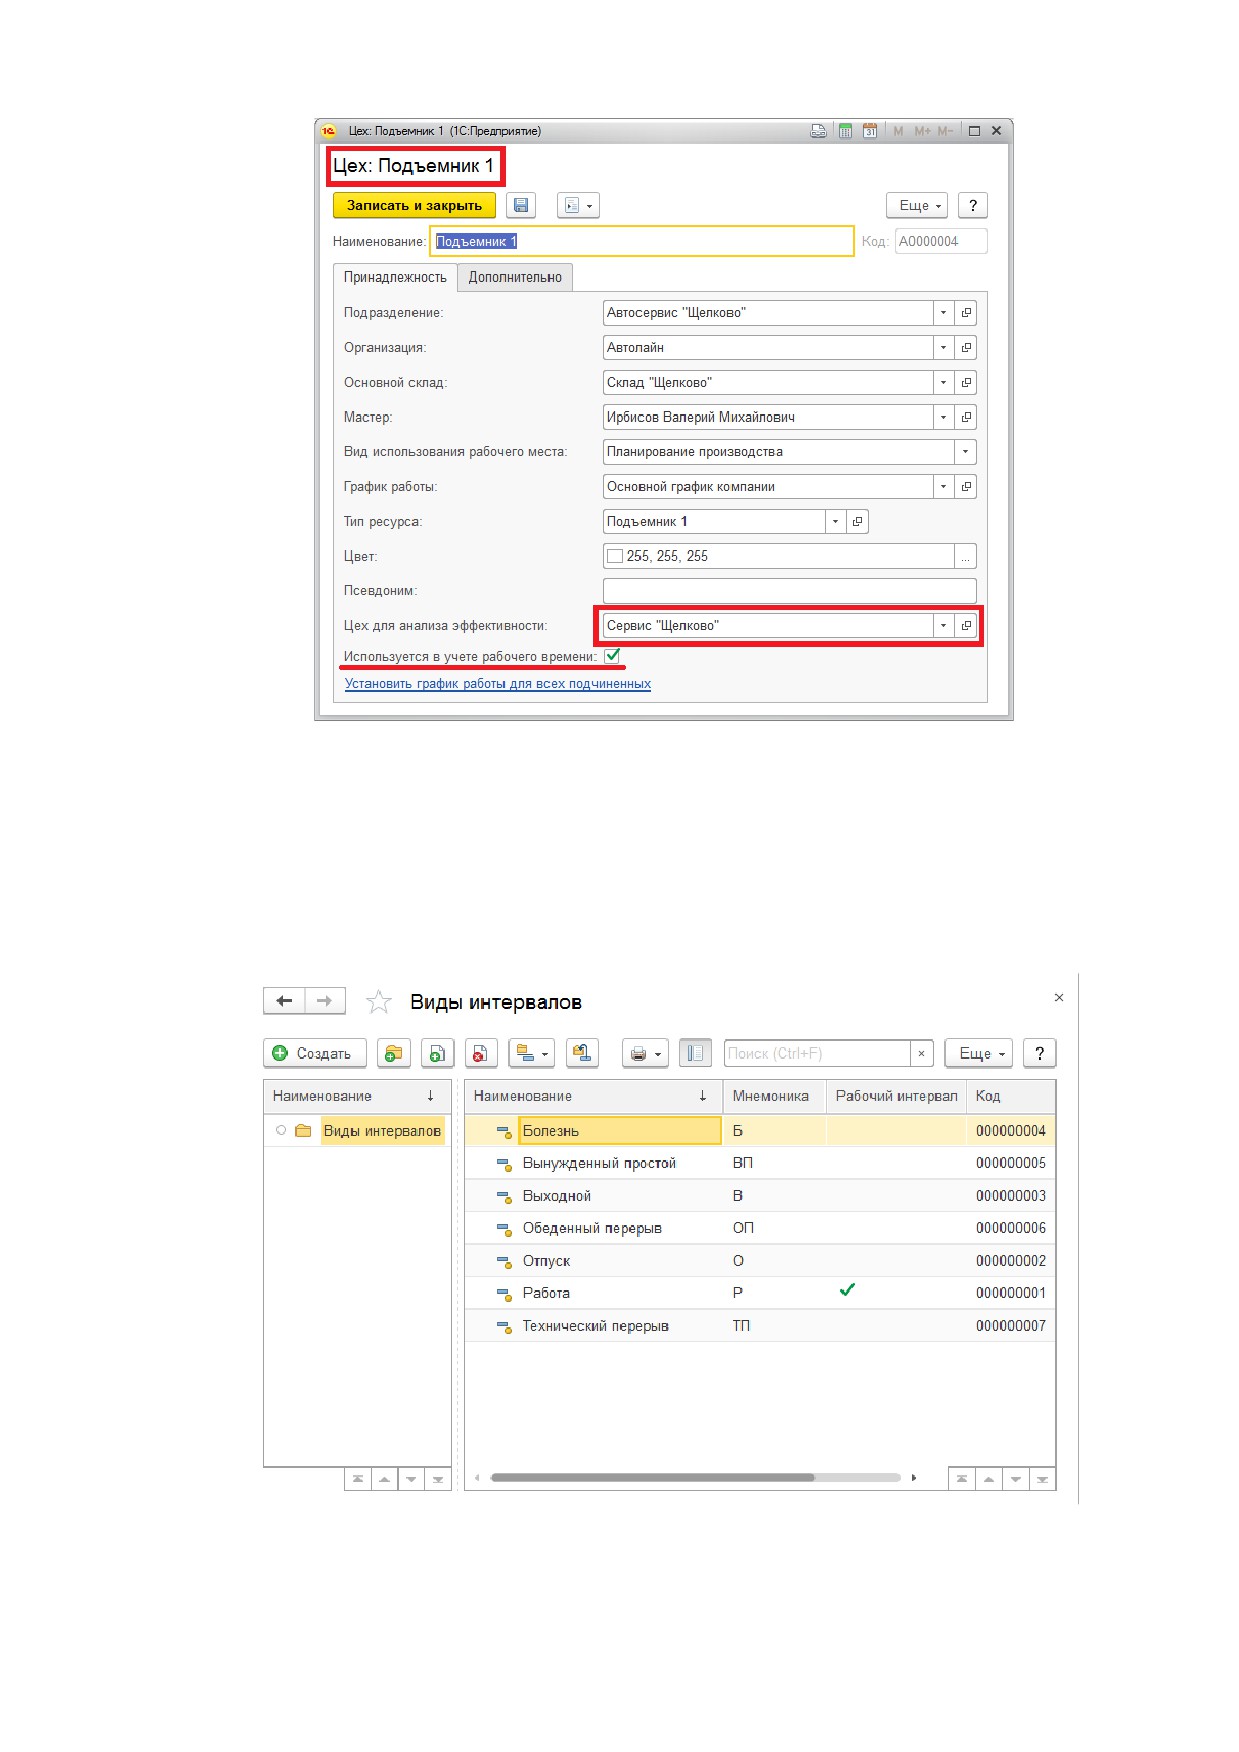The image size is (1239, 1752).
Task: Switch to Дополнительно tab
Action: pos(515,277)
